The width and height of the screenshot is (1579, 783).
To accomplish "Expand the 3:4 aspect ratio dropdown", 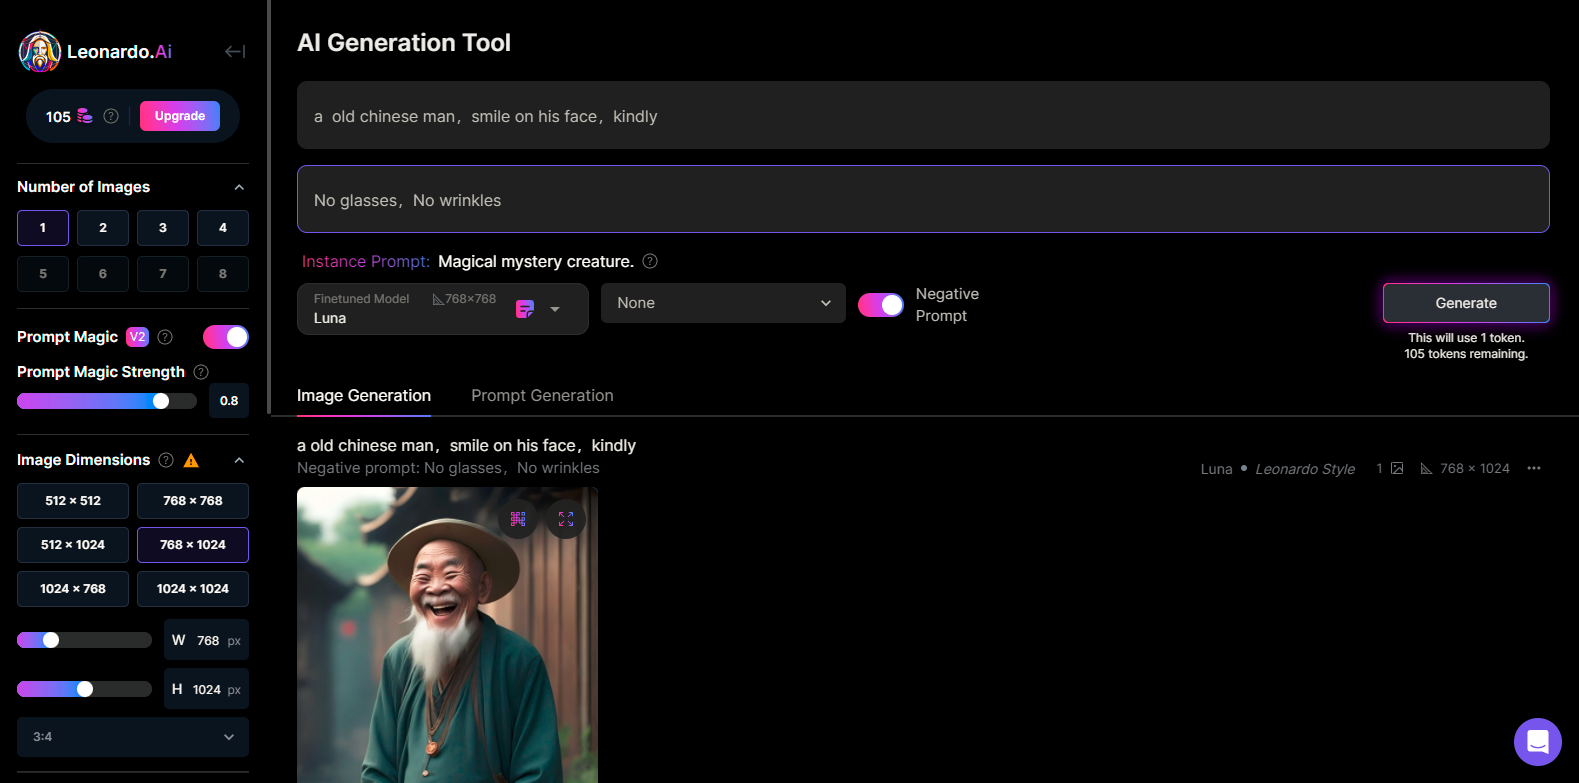I will [x=132, y=737].
